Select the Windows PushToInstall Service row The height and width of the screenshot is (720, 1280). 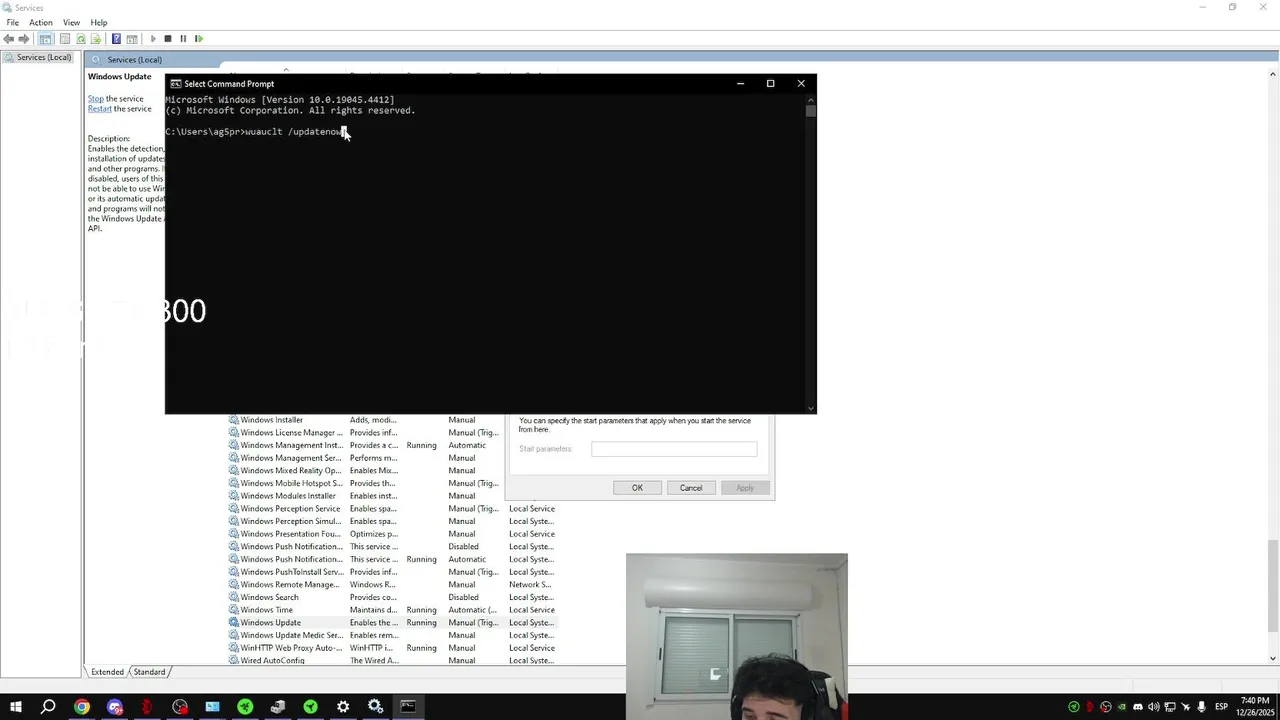(x=391, y=572)
